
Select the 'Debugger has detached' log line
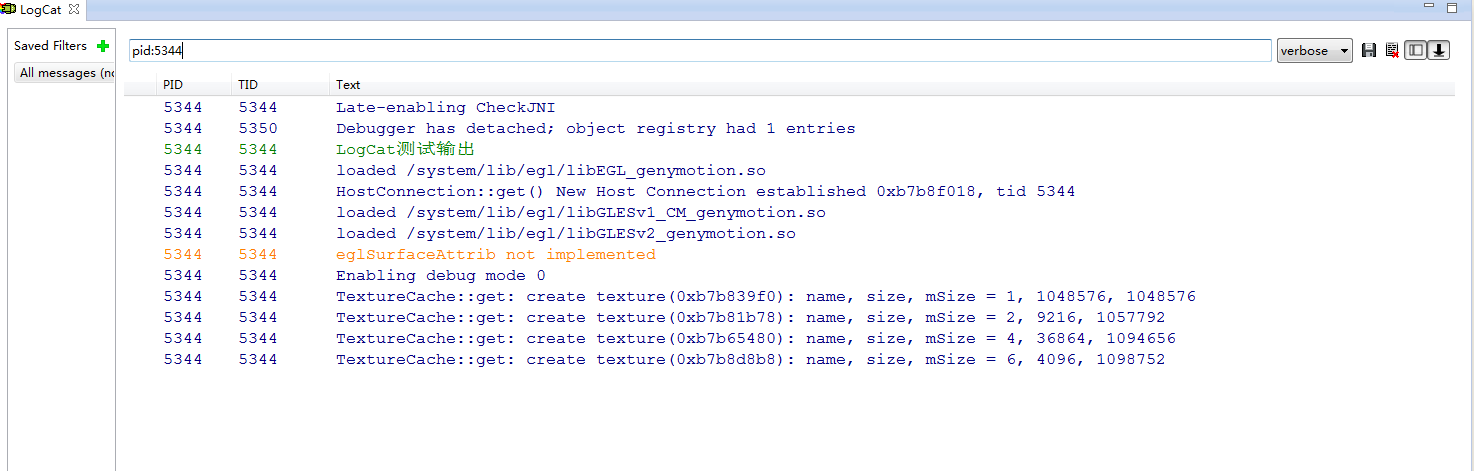tap(789, 129)
